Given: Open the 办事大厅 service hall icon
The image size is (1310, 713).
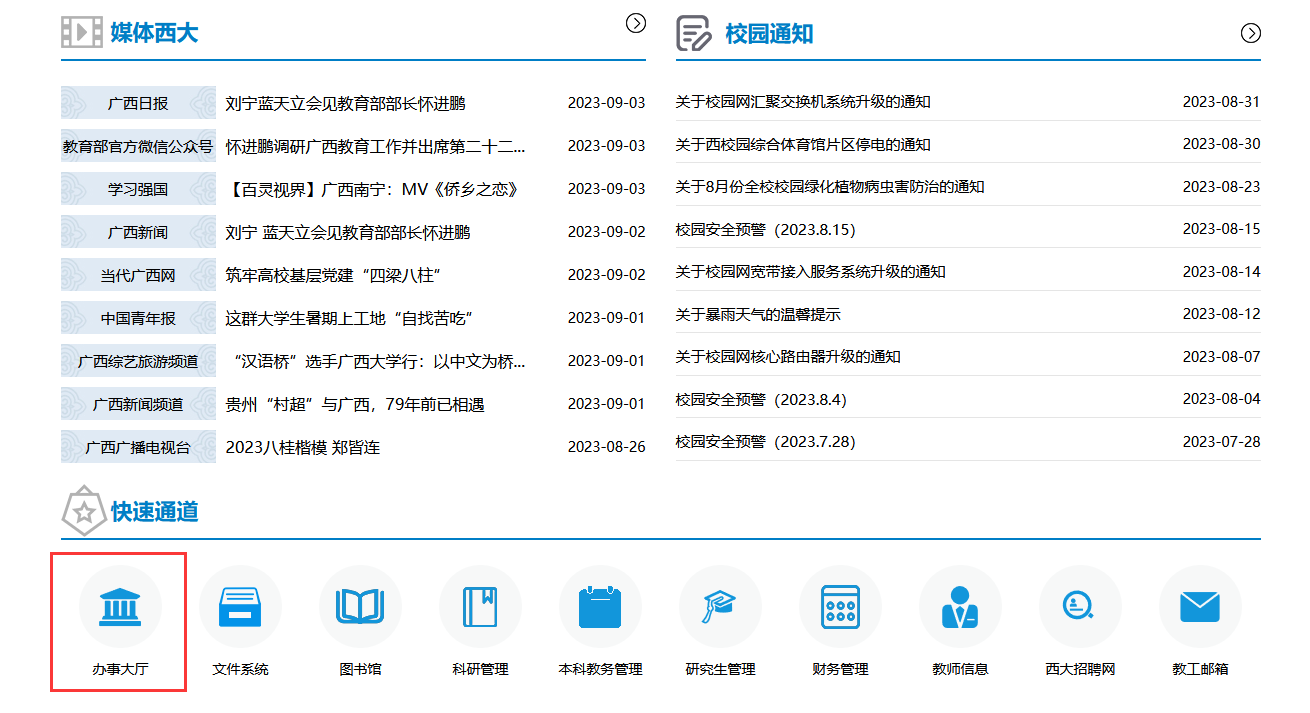Looking at the screenshot, I should 120,607.
